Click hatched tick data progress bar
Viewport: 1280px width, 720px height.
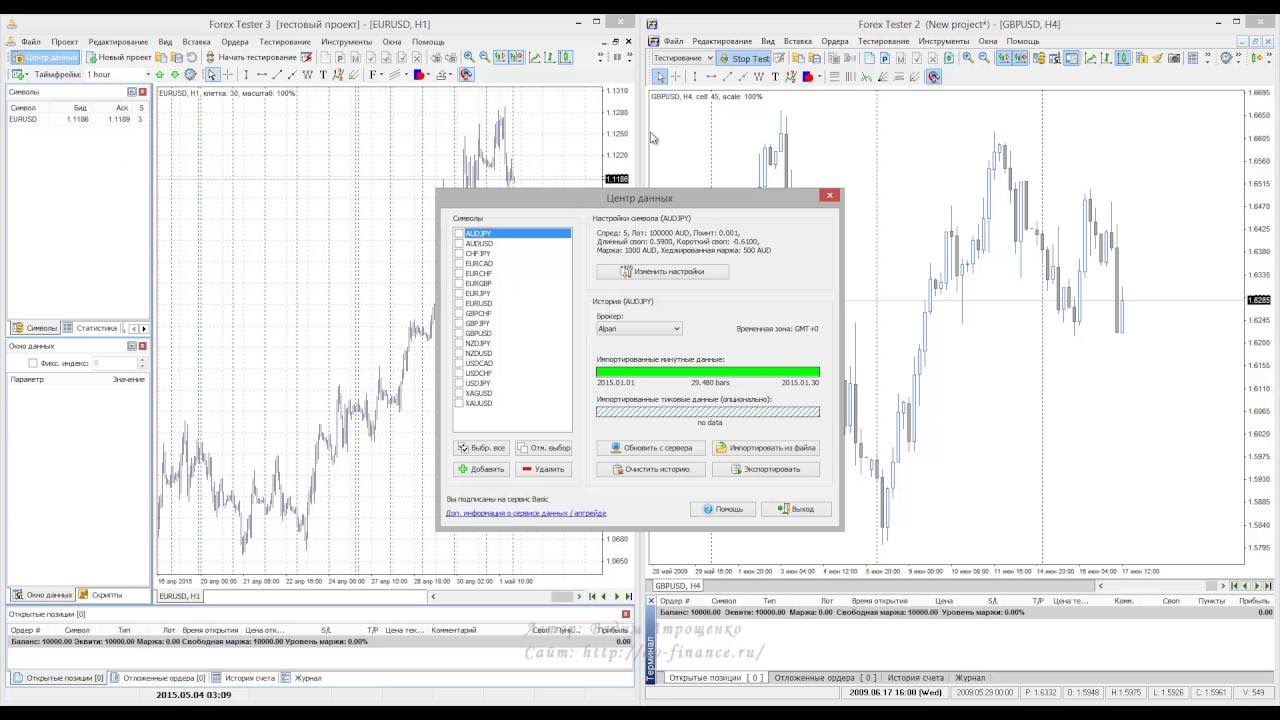tap(708, 412)
